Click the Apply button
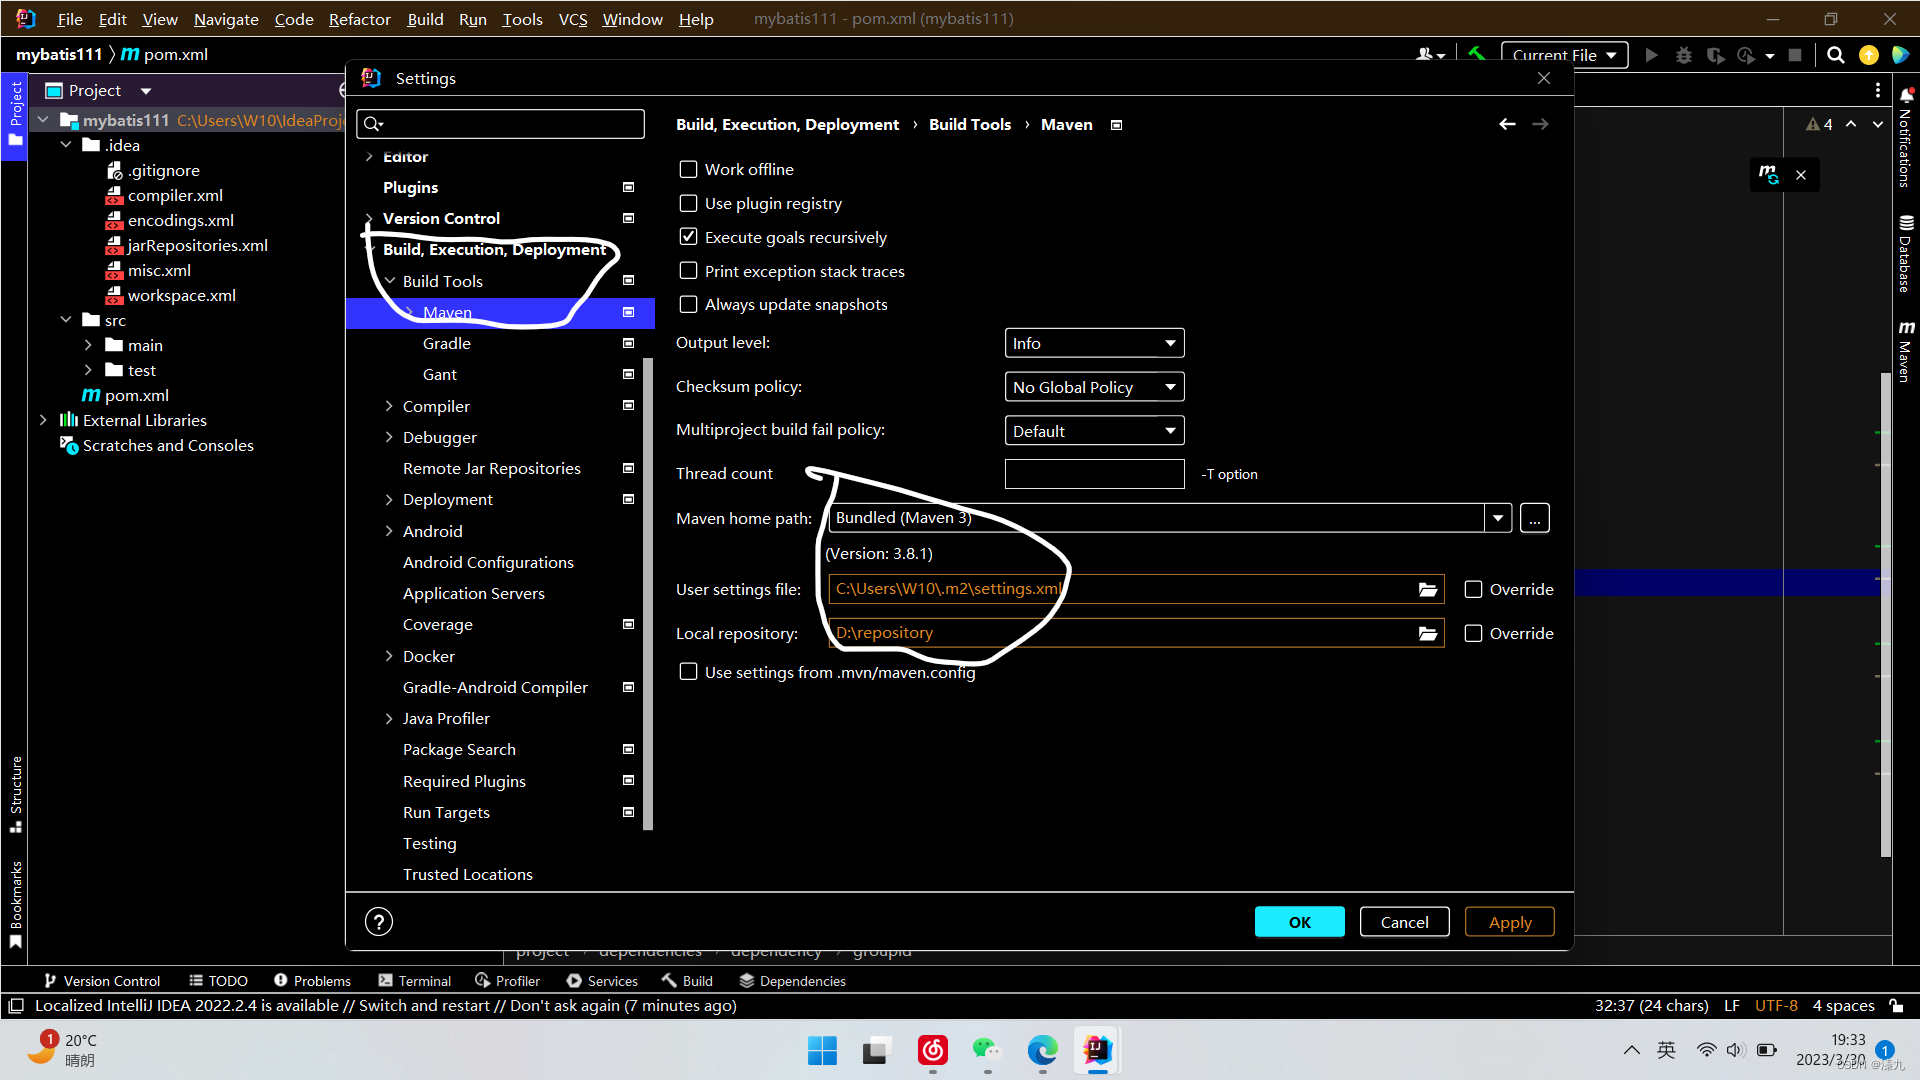This screenshot has height=1080, width=1920. (x=1509, y=922)
